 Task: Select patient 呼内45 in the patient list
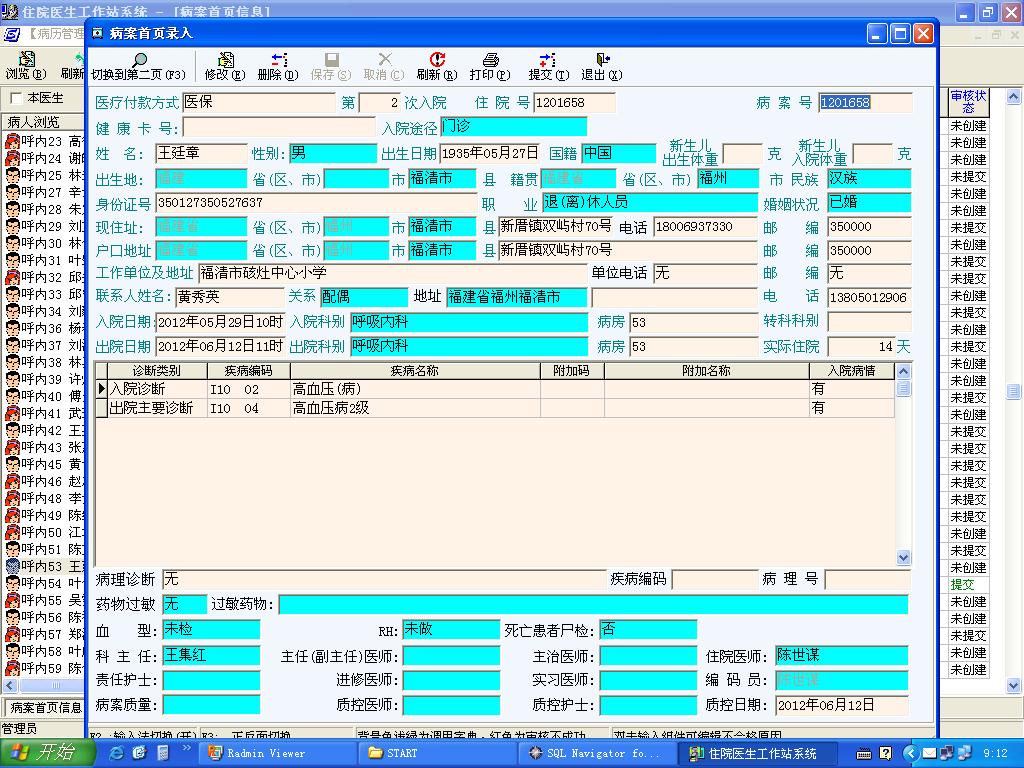pyautogui.click(x=44, y=464)
